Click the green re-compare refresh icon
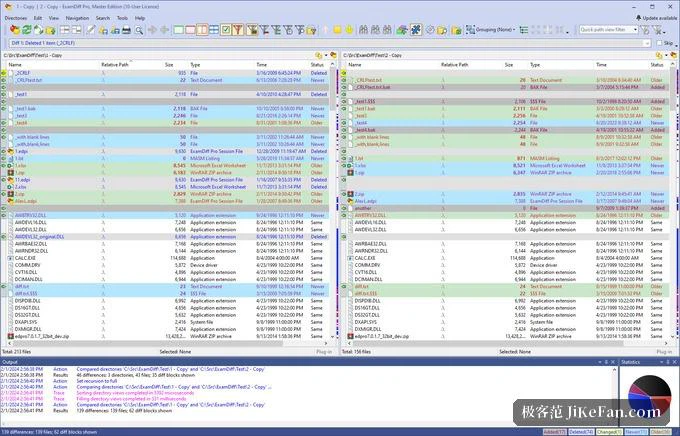Screen dimensions: 680x436 (26, 30)
